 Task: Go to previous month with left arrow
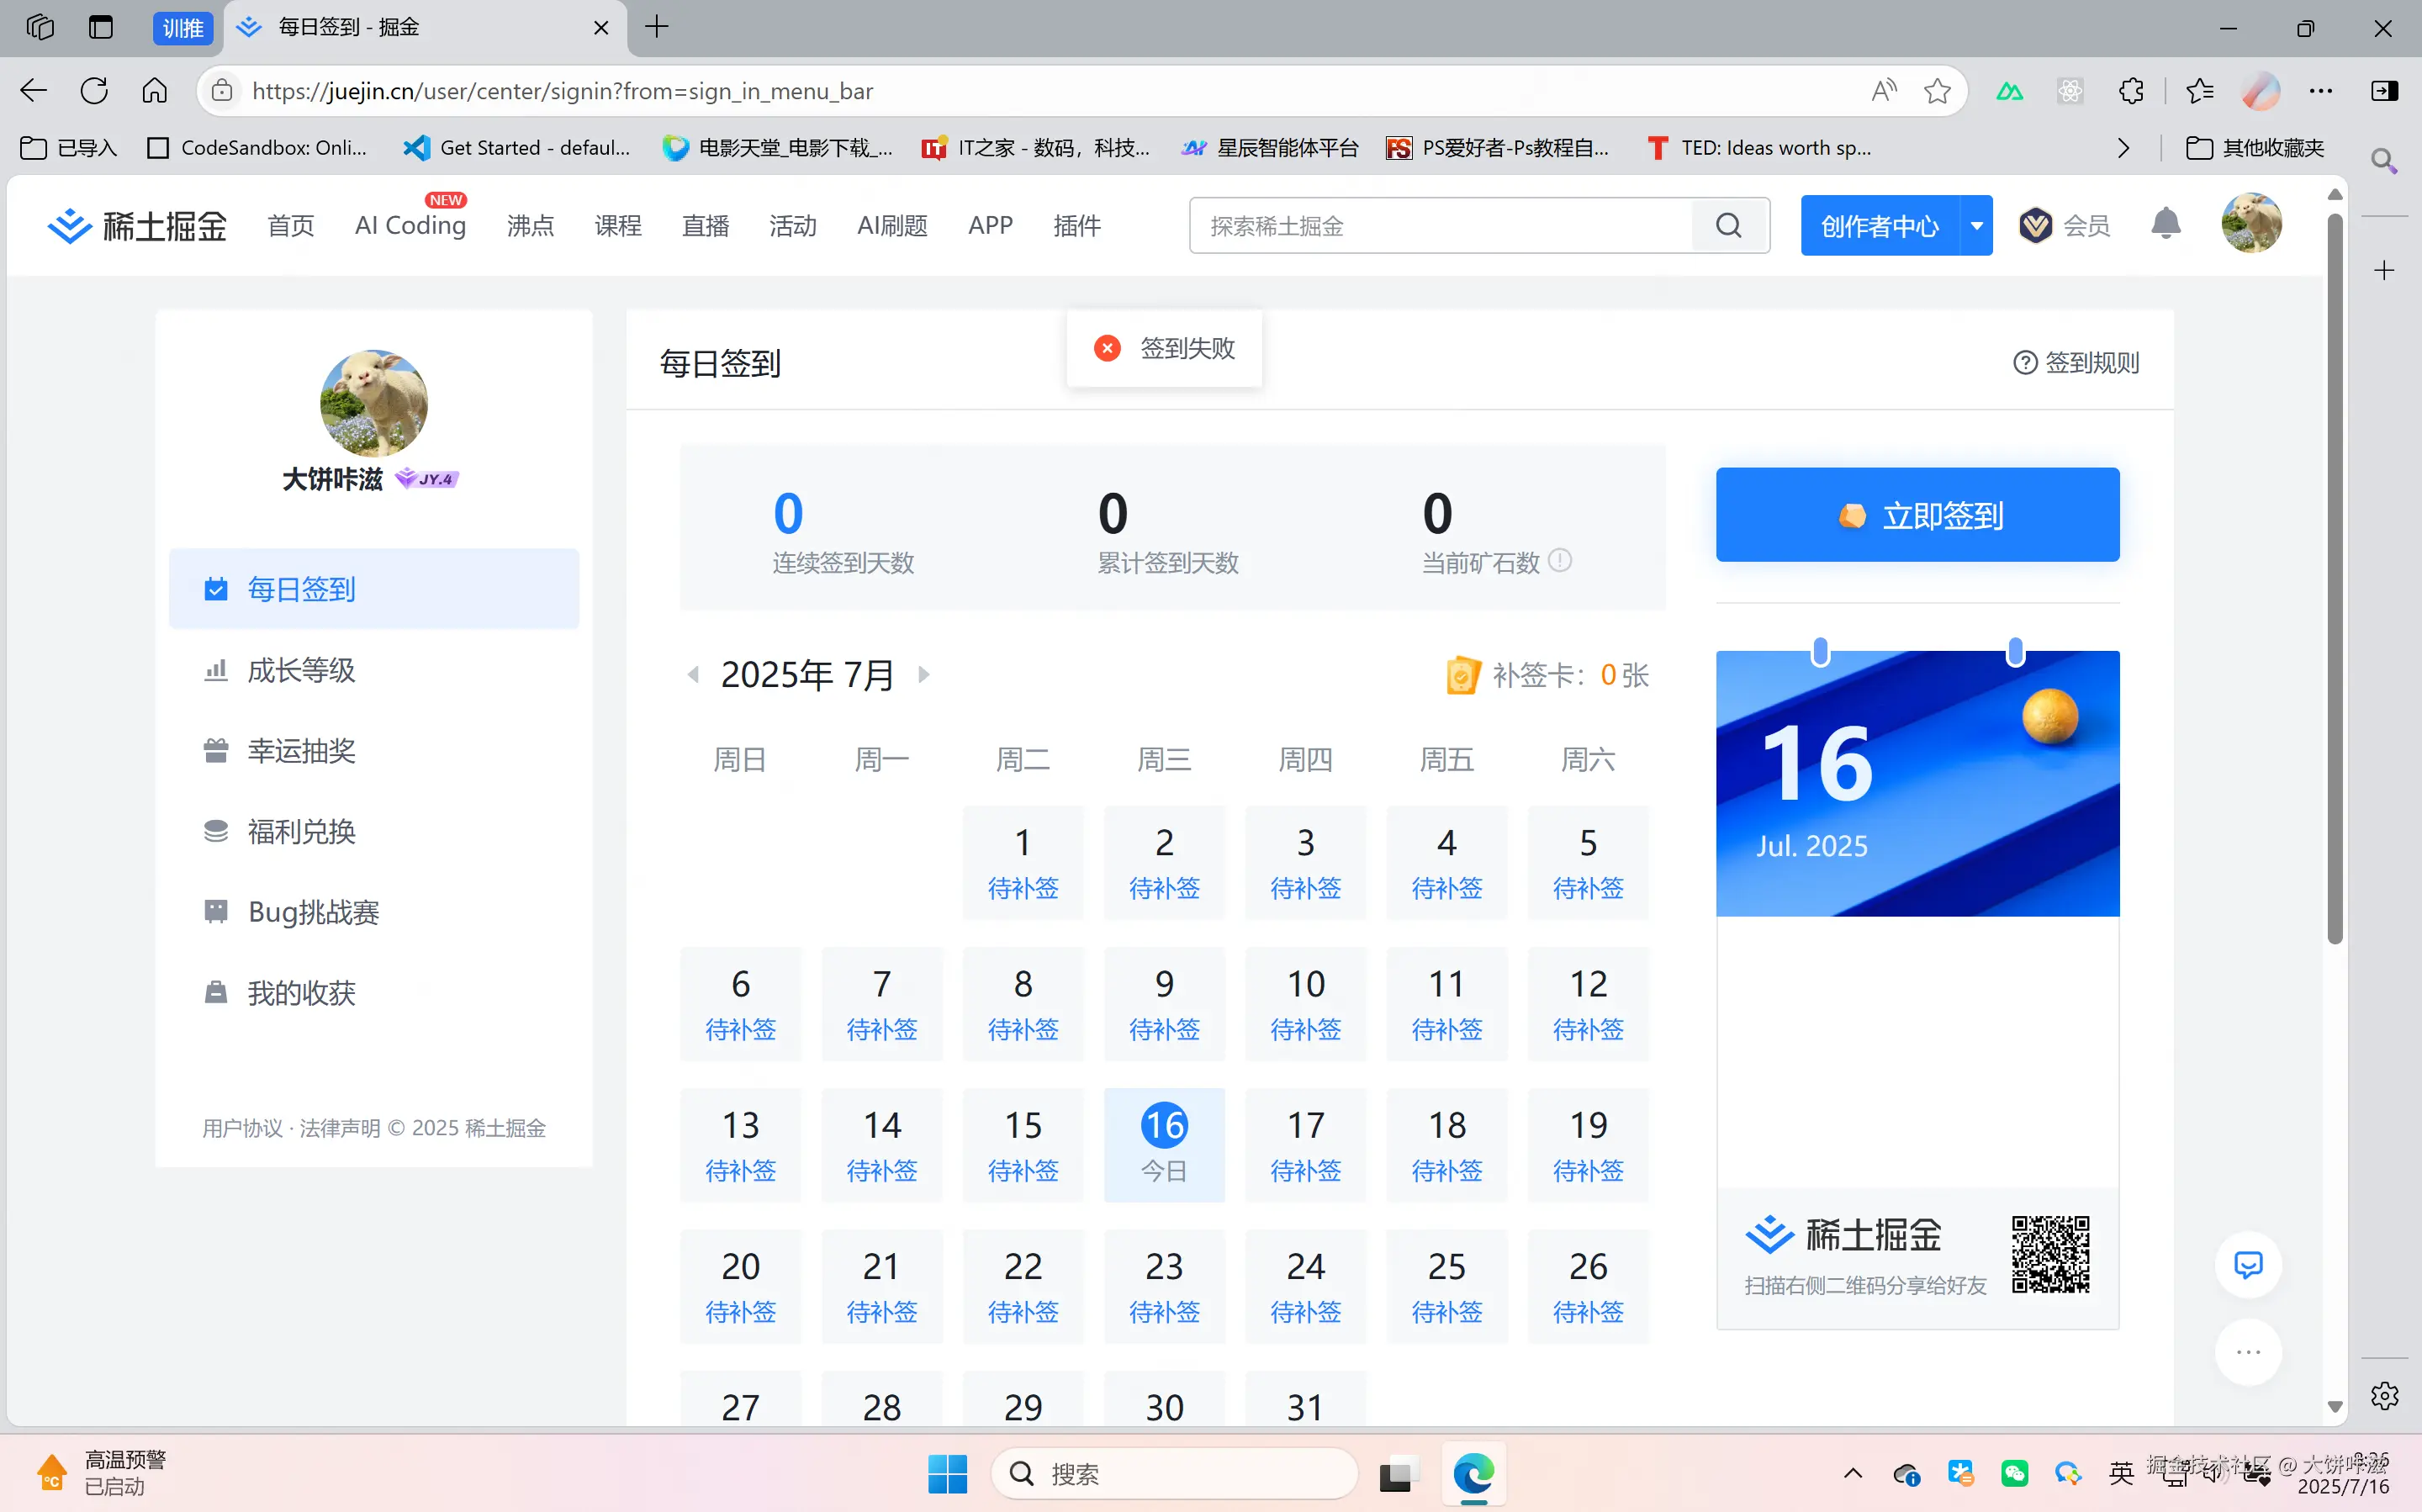click(x=694, y=674)
